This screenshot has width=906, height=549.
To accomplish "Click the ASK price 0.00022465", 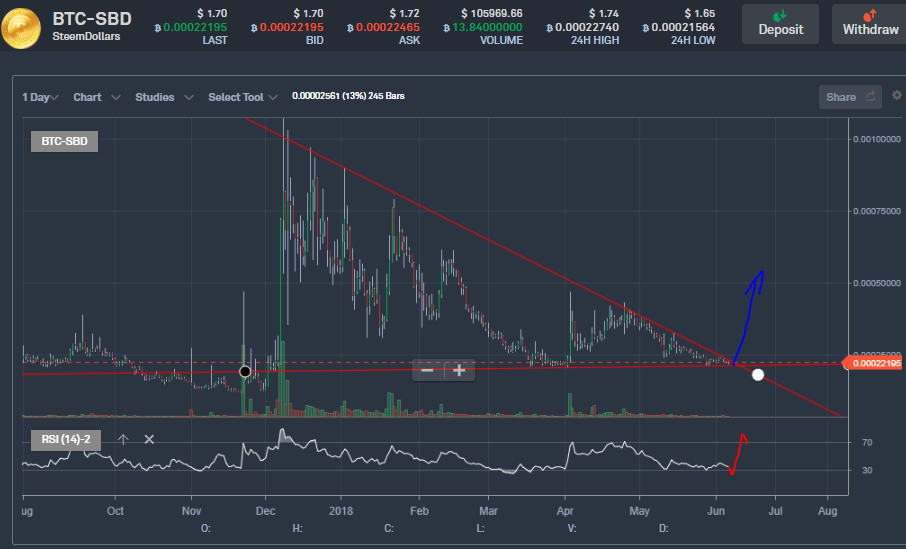I will 383,27.
